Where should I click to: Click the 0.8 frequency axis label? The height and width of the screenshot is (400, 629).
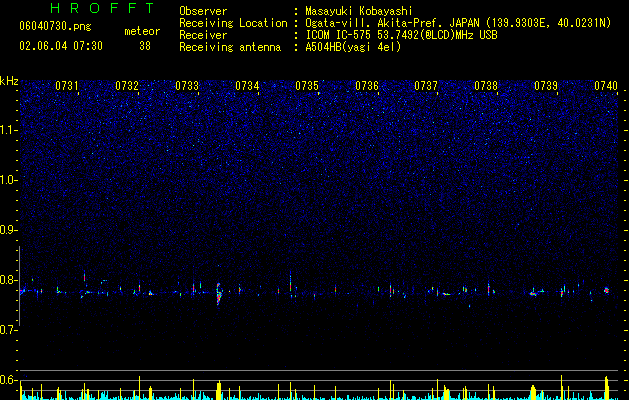(x=9, y=280)
